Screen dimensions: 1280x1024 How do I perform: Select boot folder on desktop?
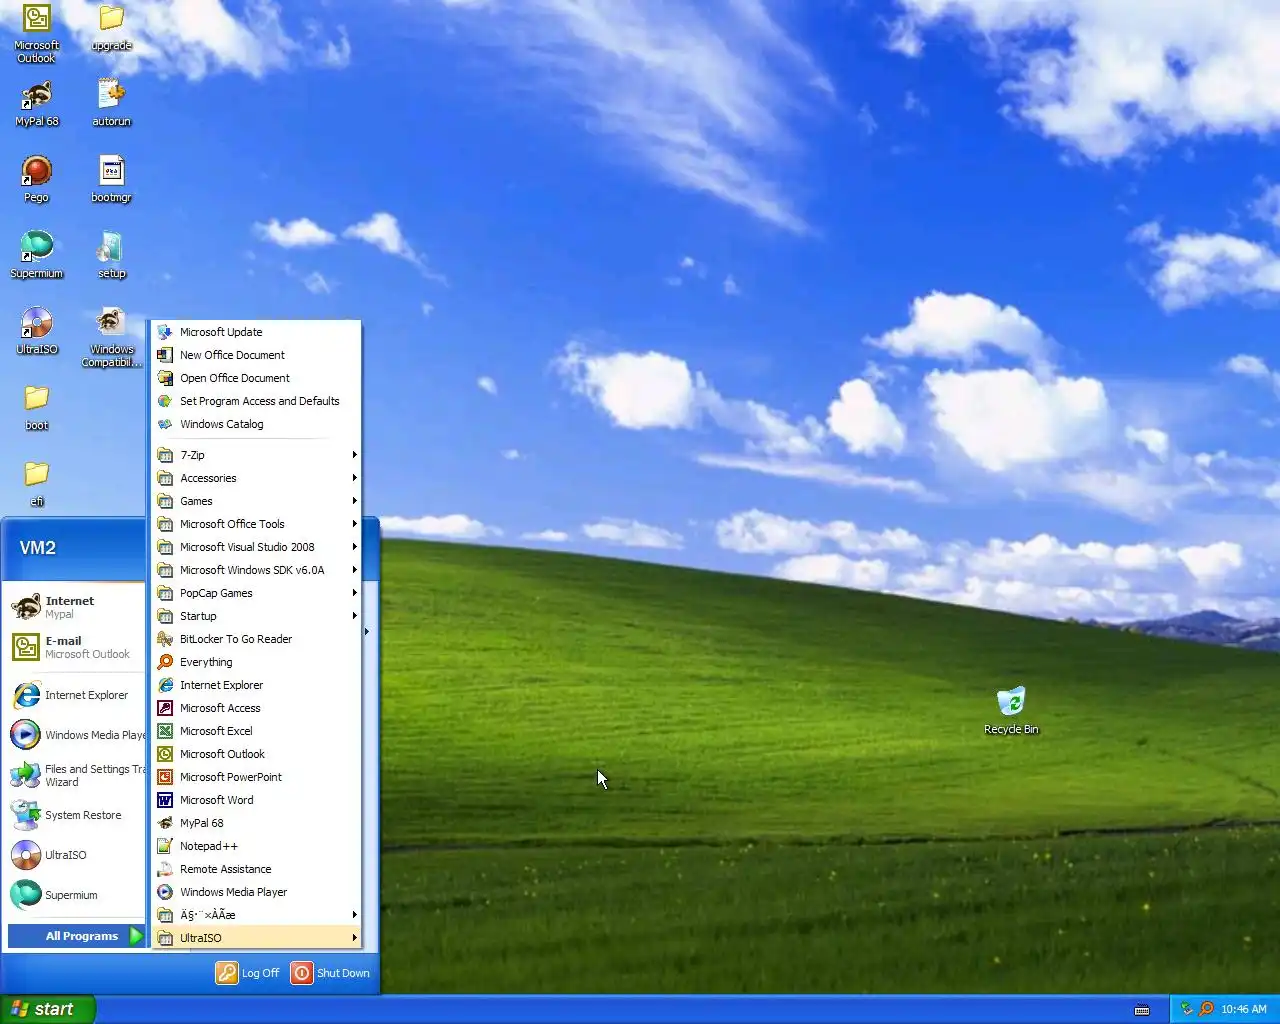(x=37, y=408)
